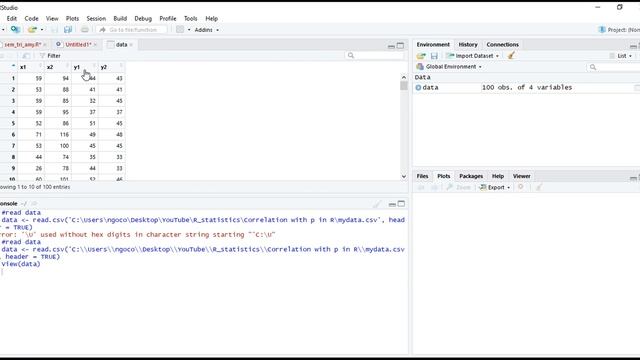Open the dropdown arrow beside open file icon

tap(42, 30)
